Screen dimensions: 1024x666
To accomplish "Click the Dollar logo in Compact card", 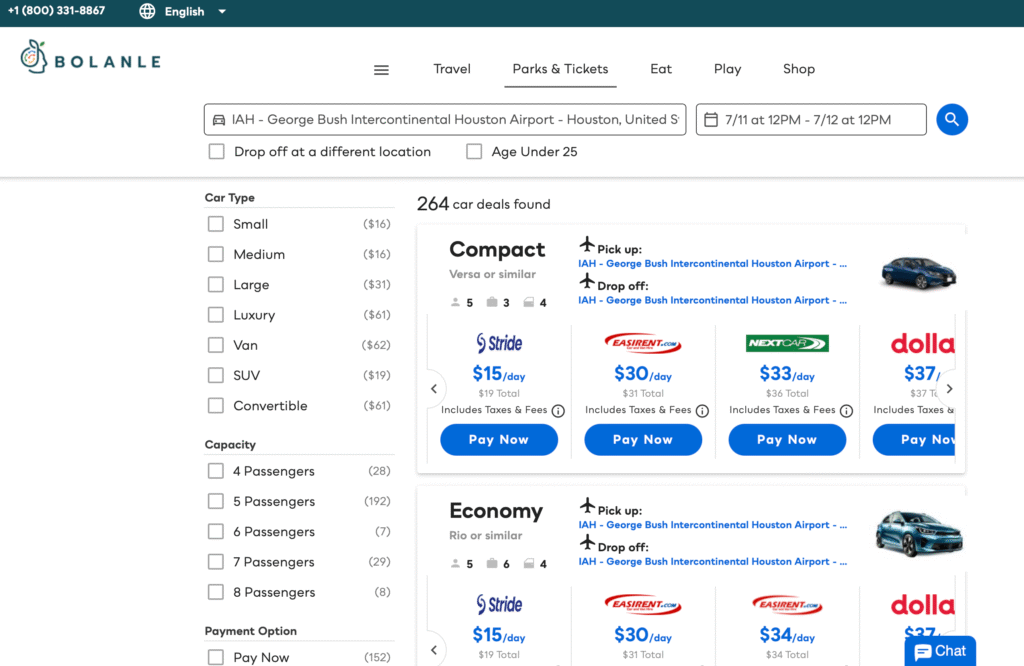I will pyautogui.click(x=922, y=343).
